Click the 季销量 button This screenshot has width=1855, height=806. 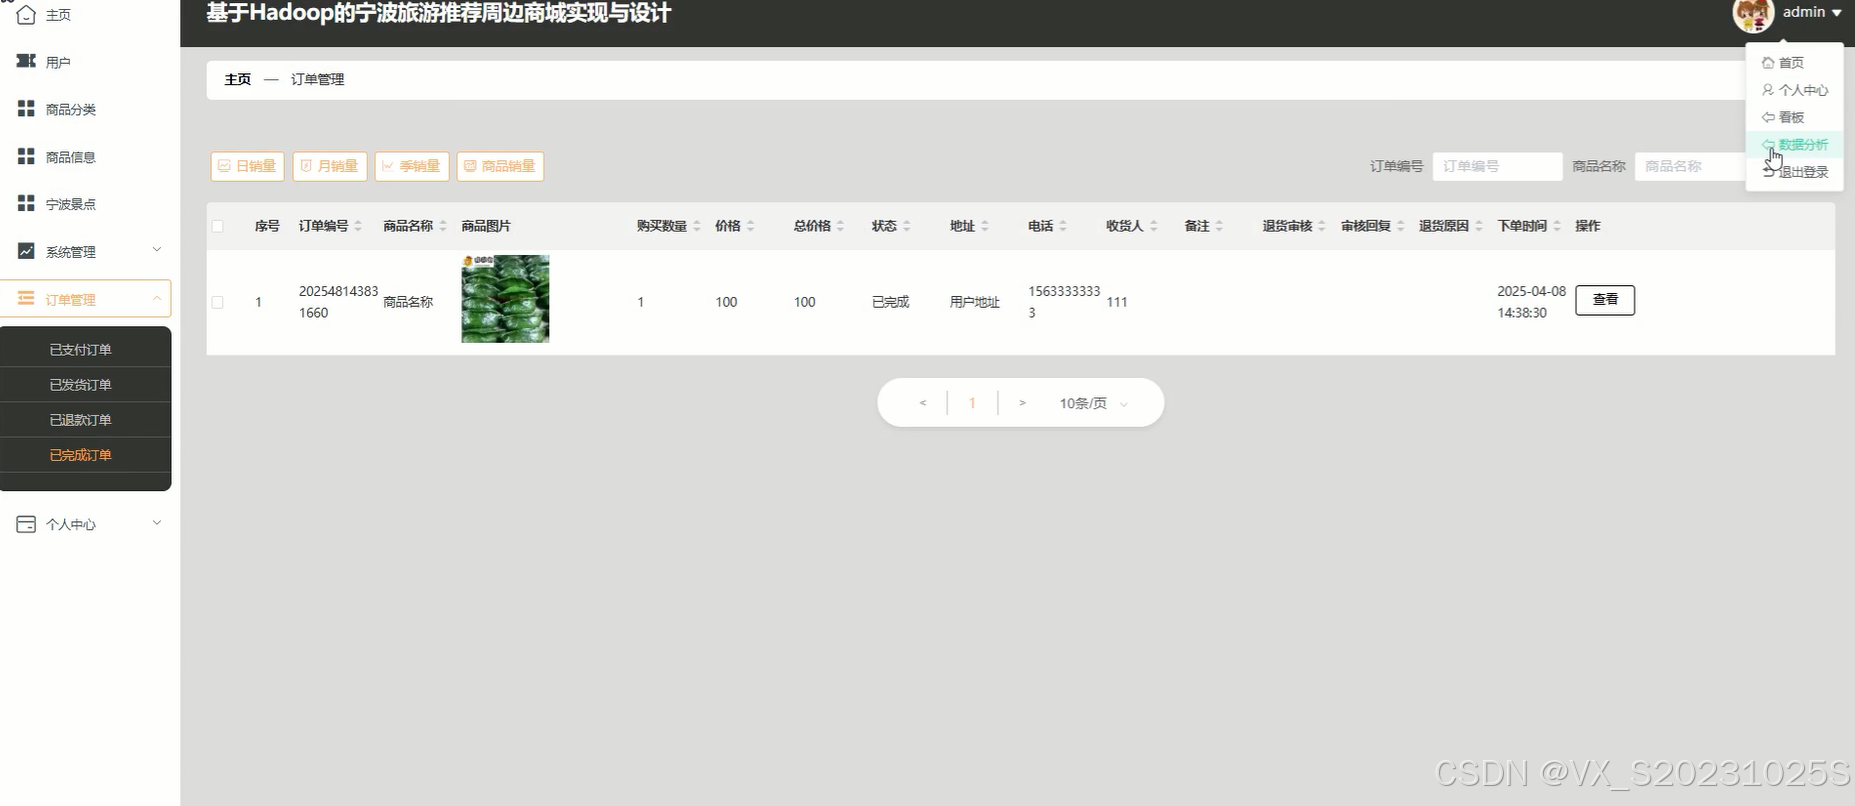coord(412,166)
